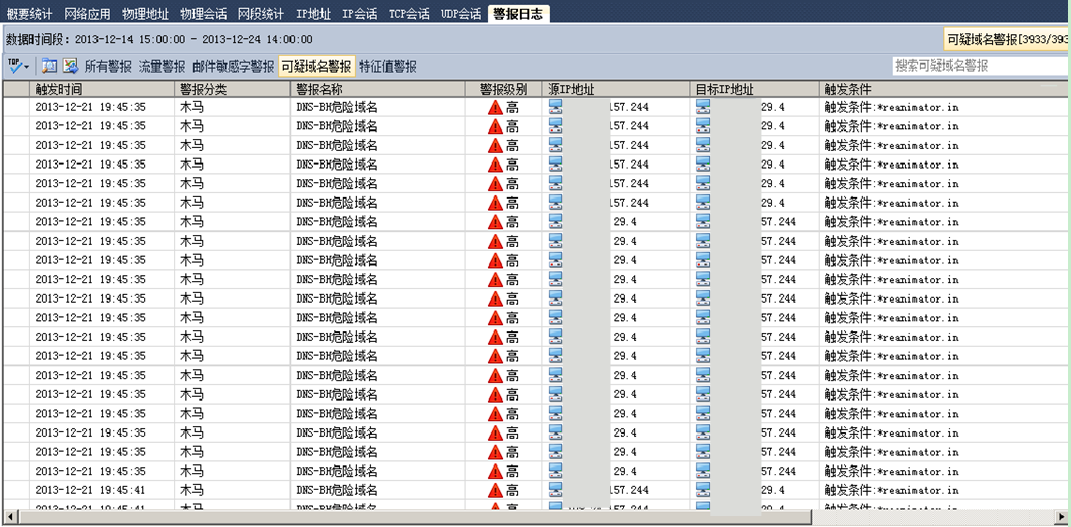Click the locate-in-packets toolbar icon
1071x527 pixels.
pos(49,66)
